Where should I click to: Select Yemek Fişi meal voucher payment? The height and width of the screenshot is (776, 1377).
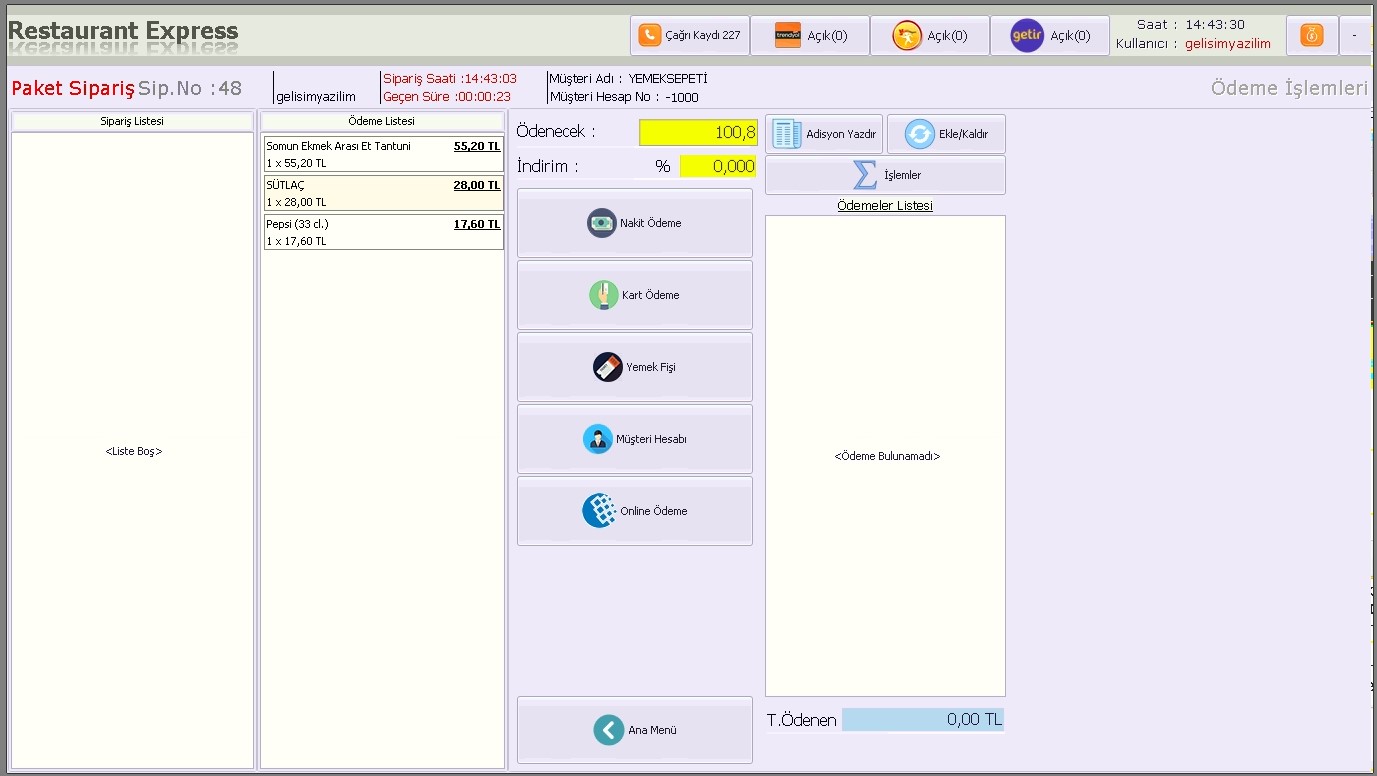[x=634, y=367]
